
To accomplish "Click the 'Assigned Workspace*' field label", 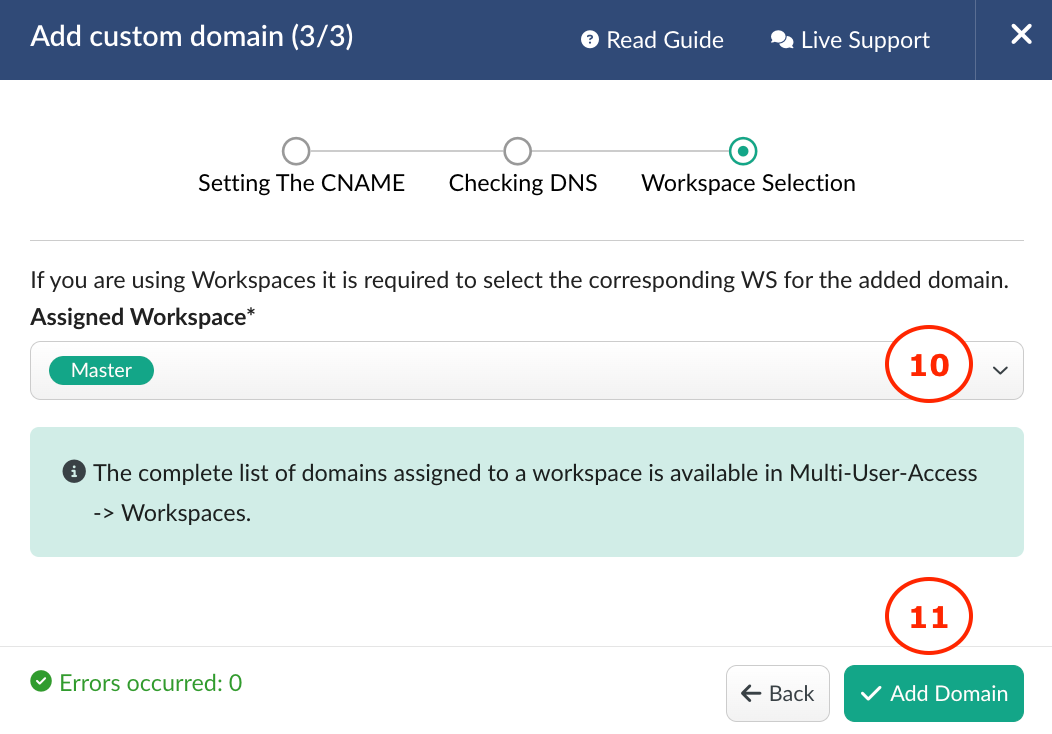I will click(142, 317).
